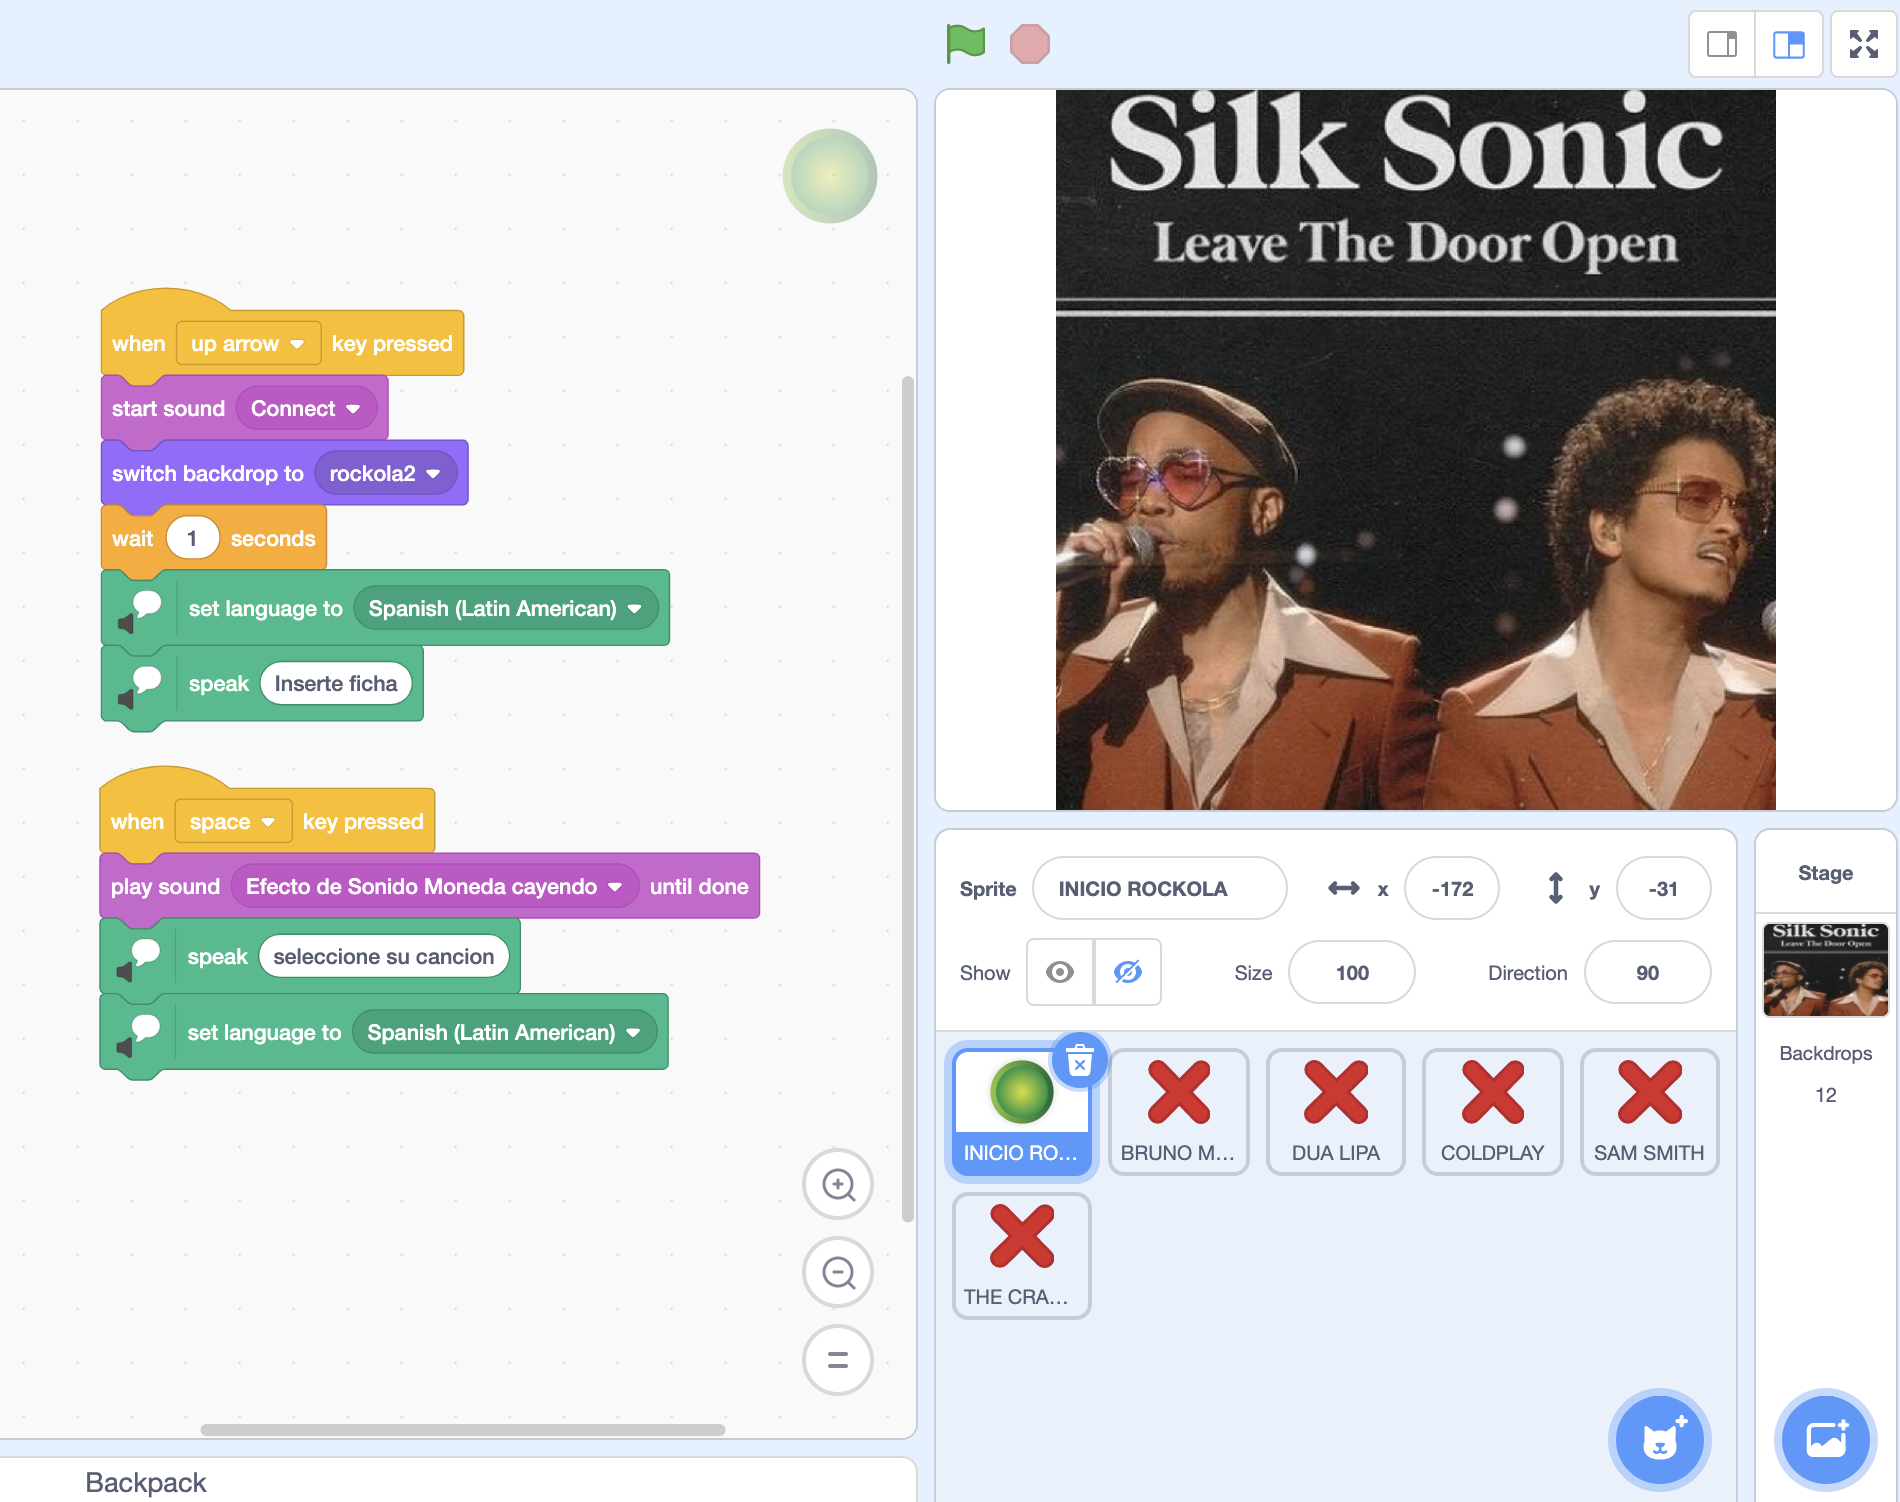This screenshot has width=1900, height=1502.
Task: Edit the wait seconds value 1
Action: click(192, 539)
